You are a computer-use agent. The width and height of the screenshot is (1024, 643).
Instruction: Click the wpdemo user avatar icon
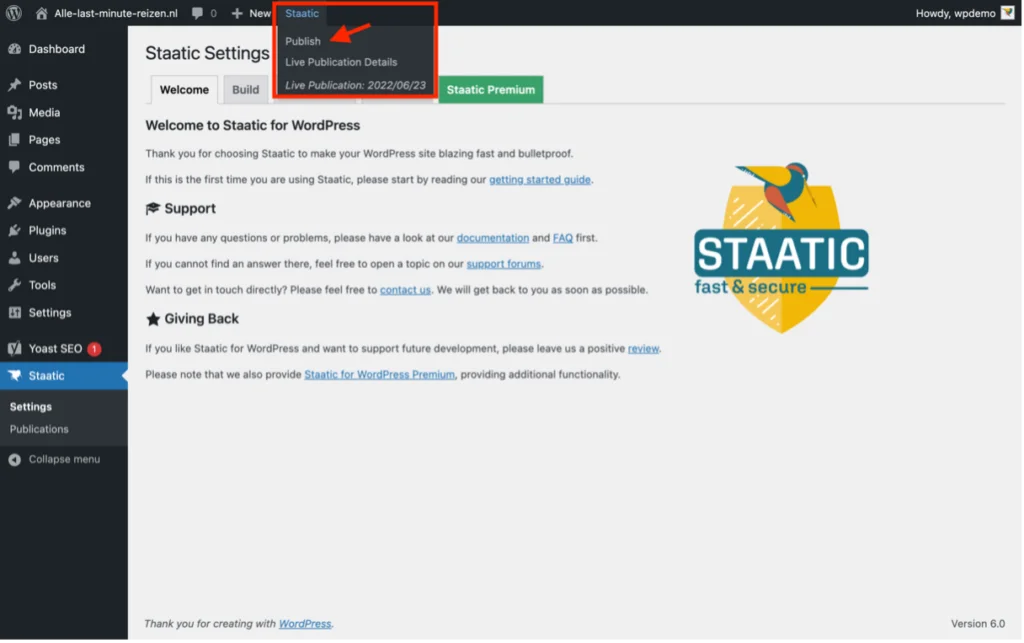tap(1008, 13)
